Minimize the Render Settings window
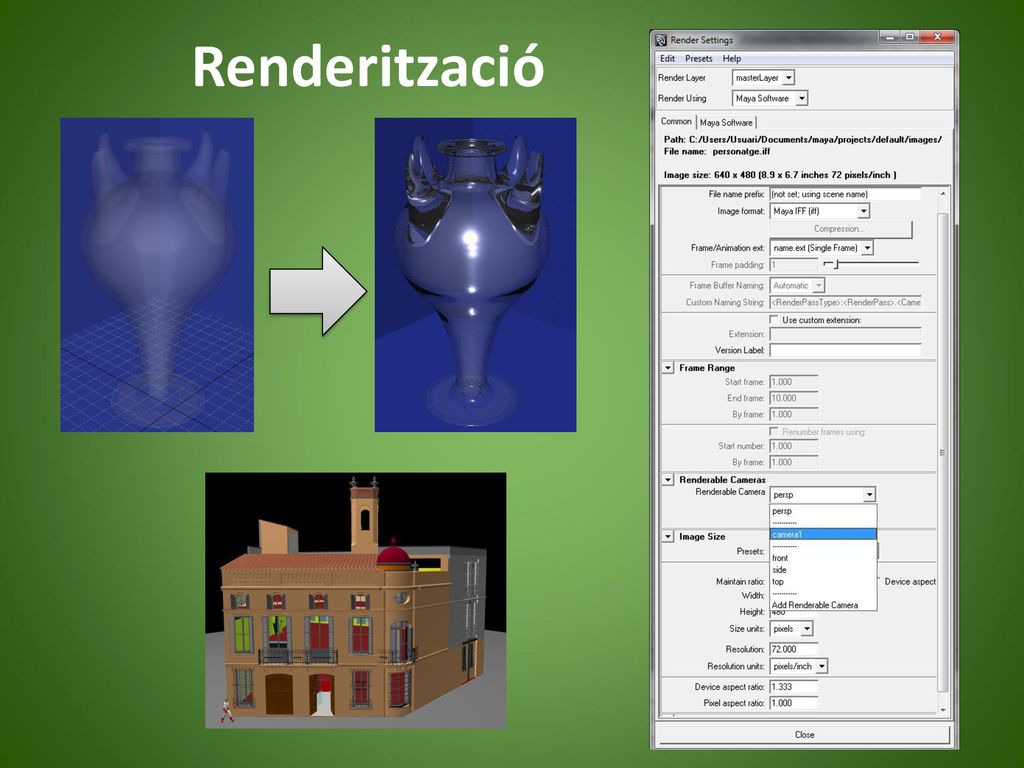The image size is (1024, 768). pos(889,37)
